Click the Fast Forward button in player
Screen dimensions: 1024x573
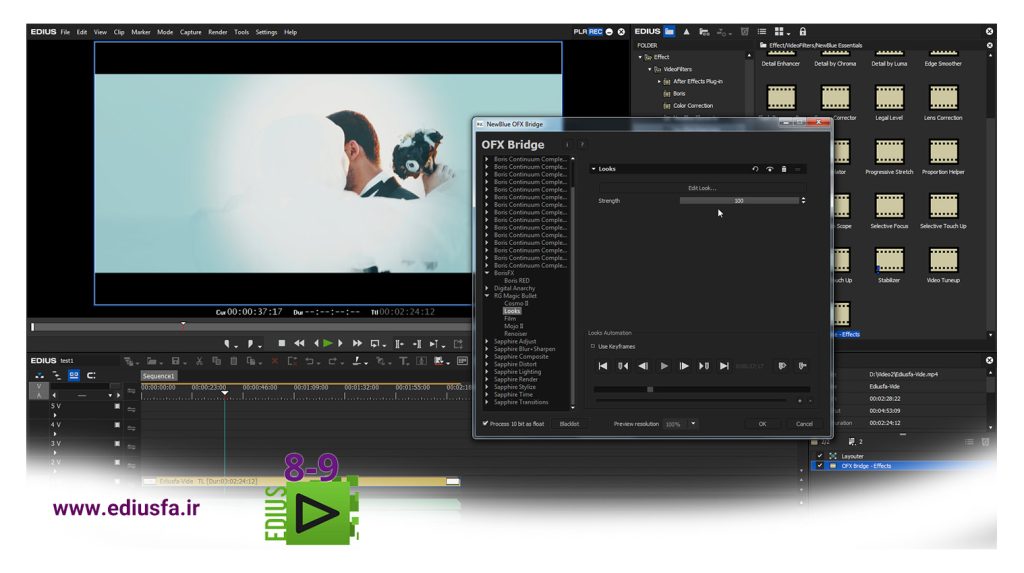coord(357,343)
